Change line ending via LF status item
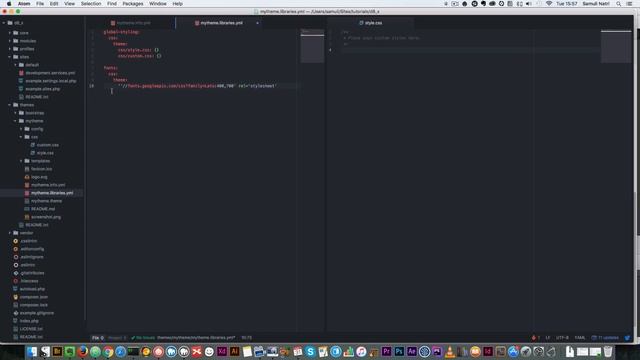Viewport: 640px width, 360px height. pyautogui.click(x=548, y=338)
